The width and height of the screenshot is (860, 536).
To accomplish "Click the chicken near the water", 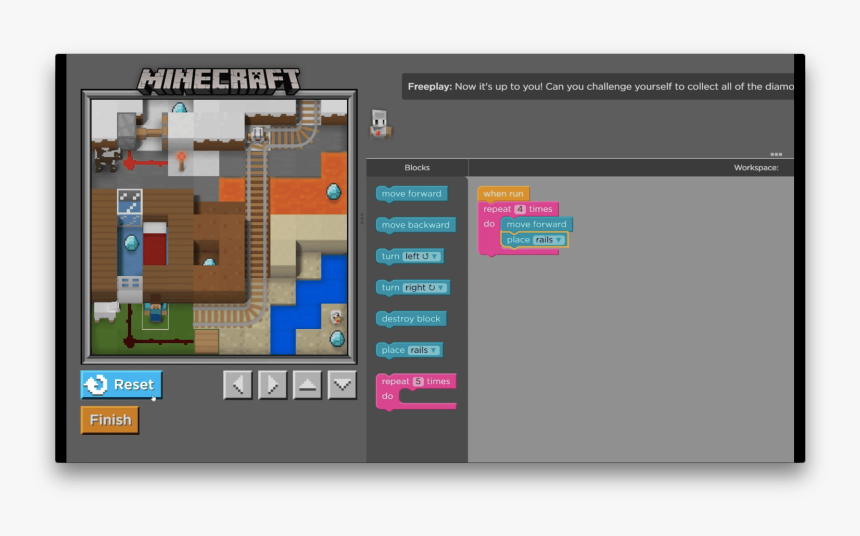I will [336, 317].
